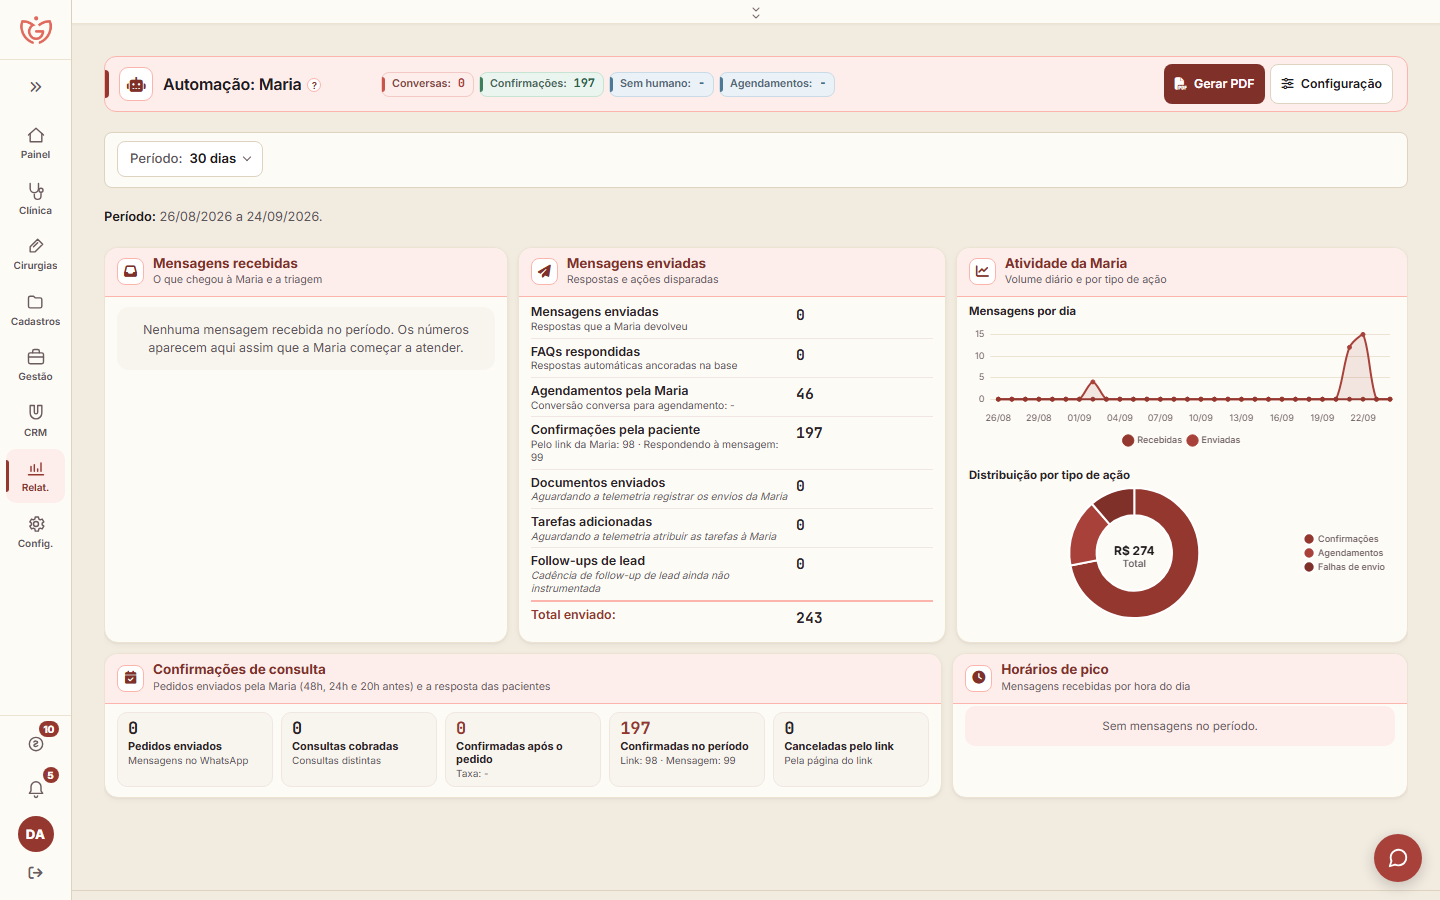This screenshot has width=1440, height=900.
Task: Toggle the Recebidas legend entry
Action: 1152,440
